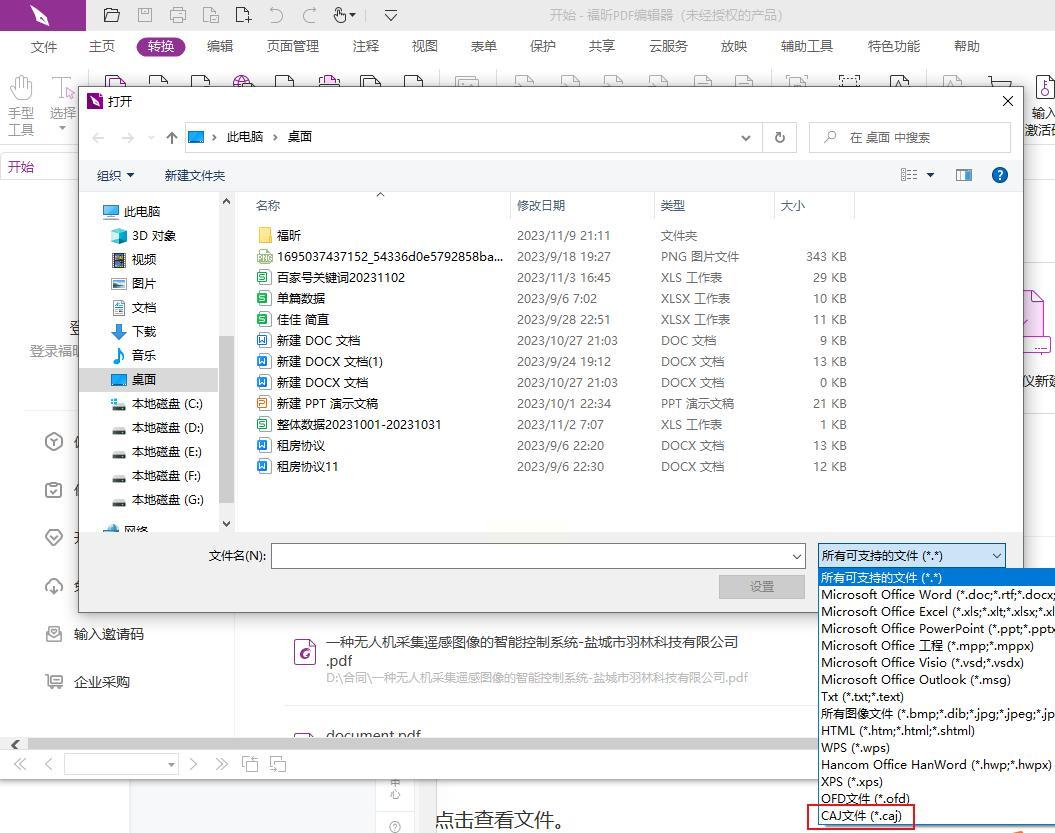Refresh the desktop folder listing
1055x833 pixels.
click(780, 137)
